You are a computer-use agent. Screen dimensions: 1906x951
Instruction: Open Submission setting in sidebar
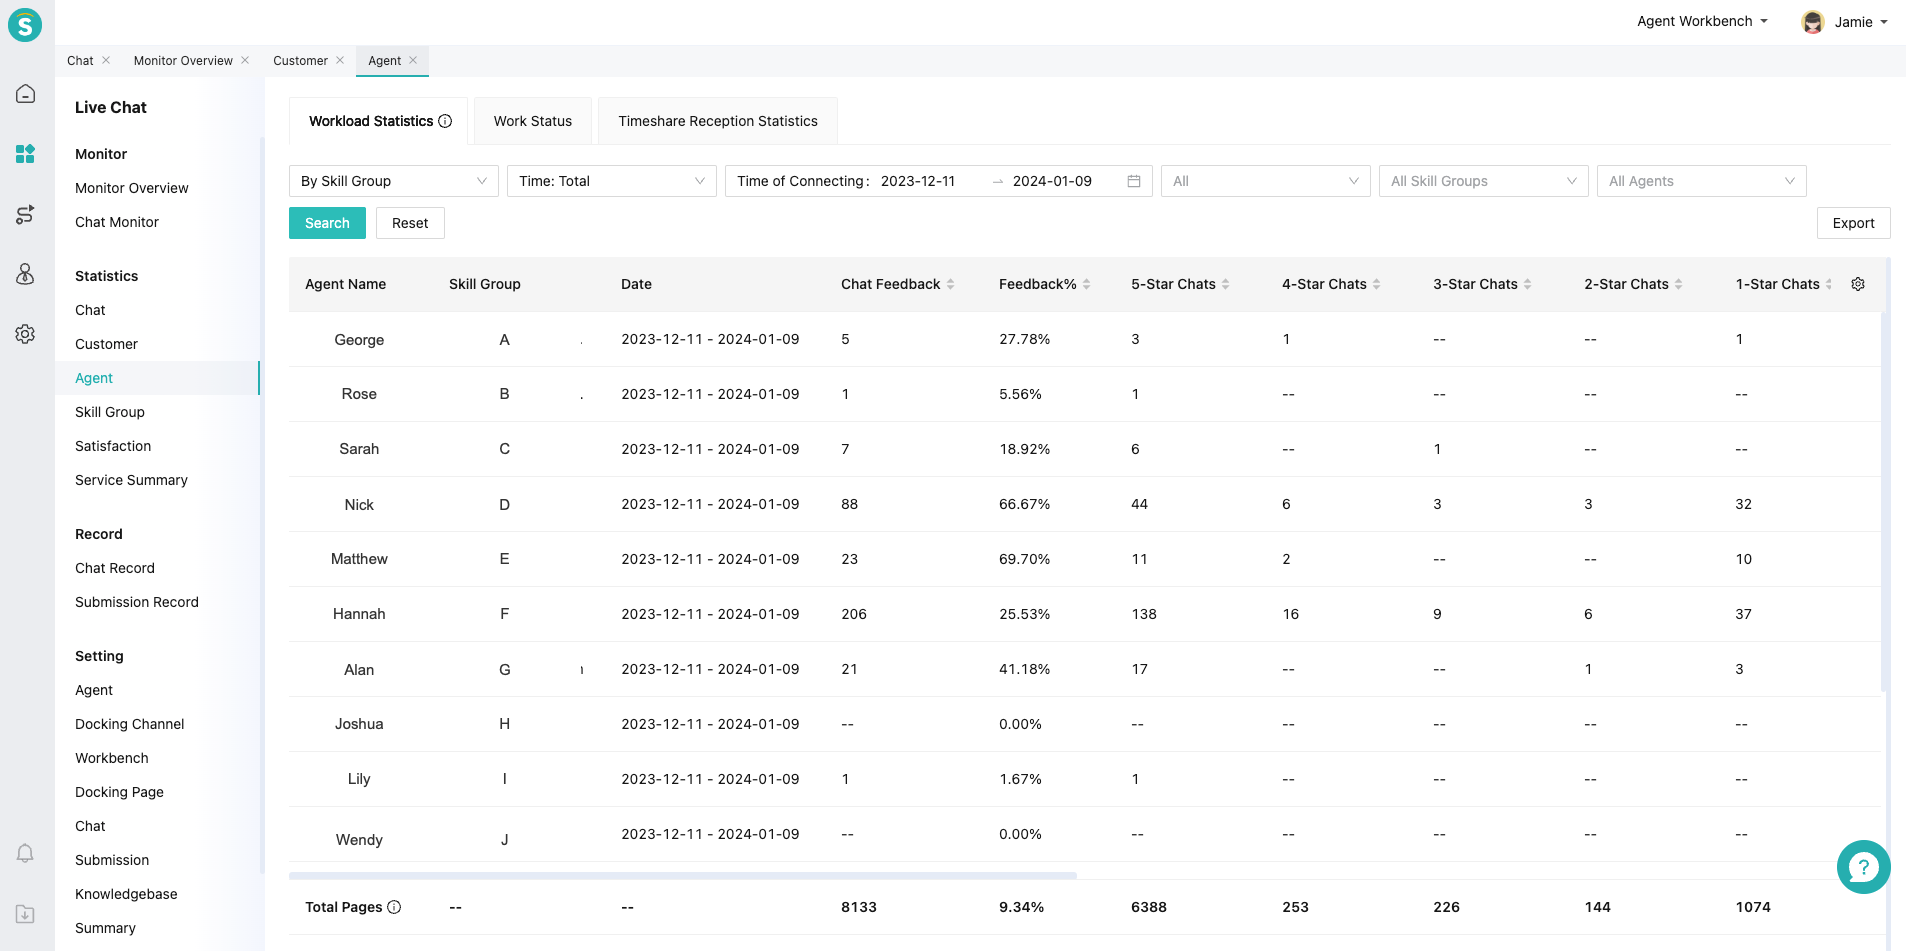coord(112,860)
